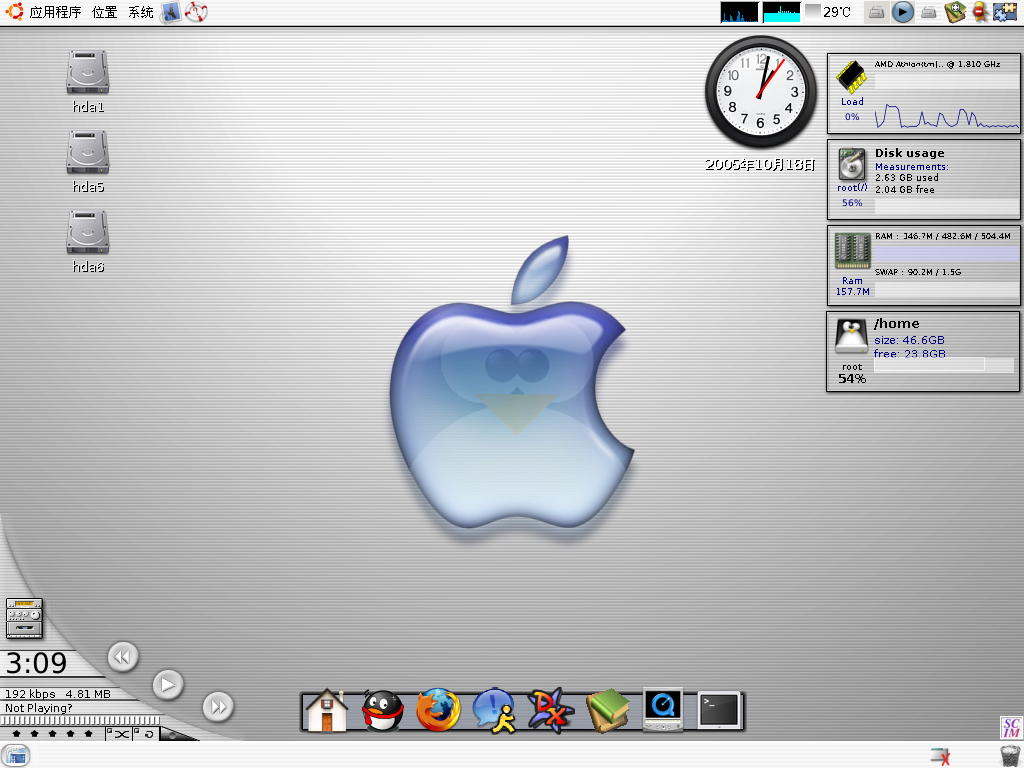Click the lifesaver help icon in top panel

(x=196, y=12)
